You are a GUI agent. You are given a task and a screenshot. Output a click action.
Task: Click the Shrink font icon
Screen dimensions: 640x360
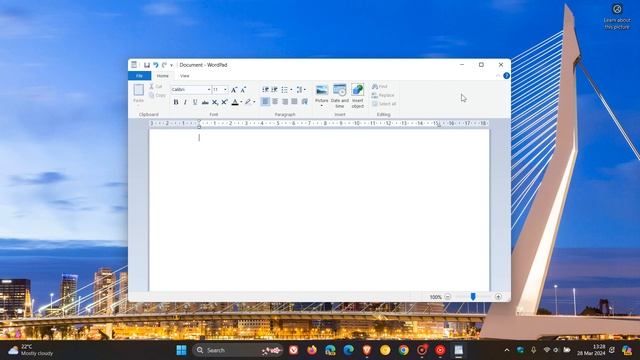point(243,90)
